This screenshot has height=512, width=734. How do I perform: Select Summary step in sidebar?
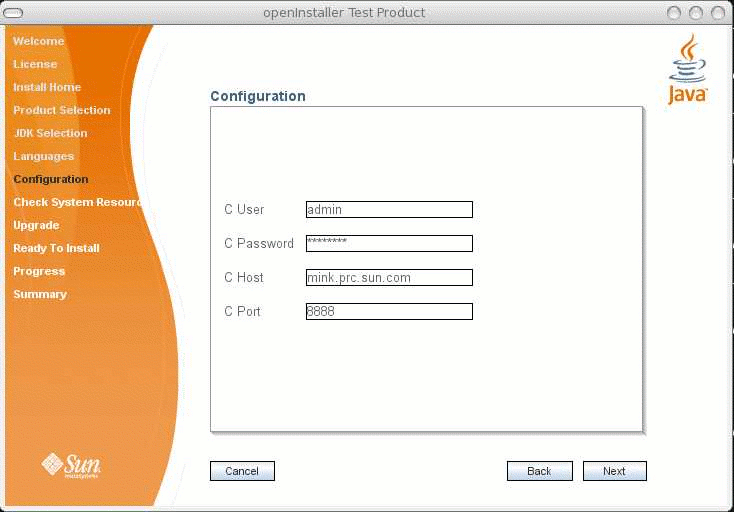pos(40,294)
